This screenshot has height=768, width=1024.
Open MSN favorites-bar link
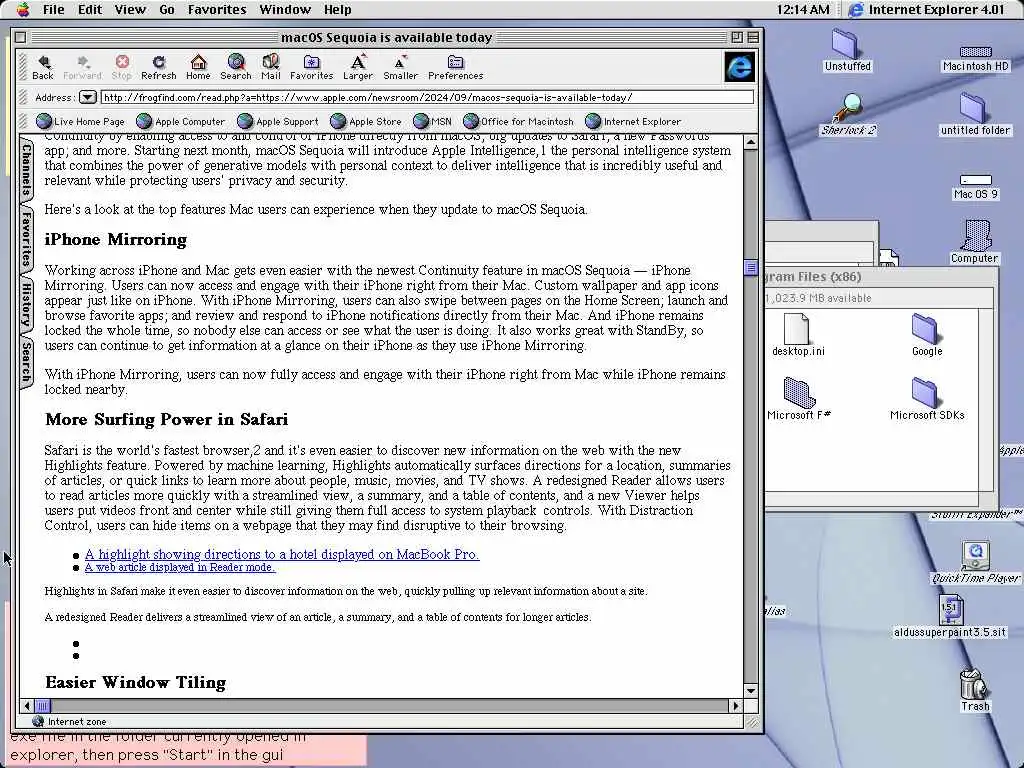[x=432, y=121]
